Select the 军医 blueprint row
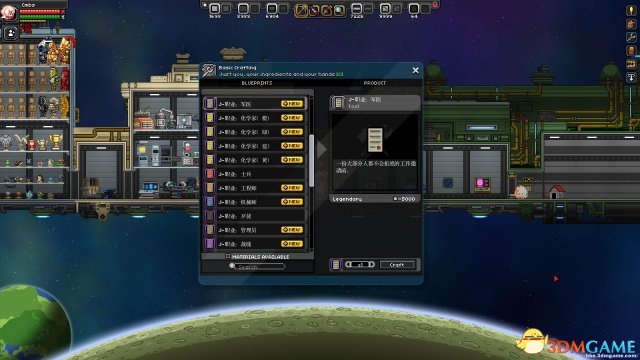 tap(255, 104)
